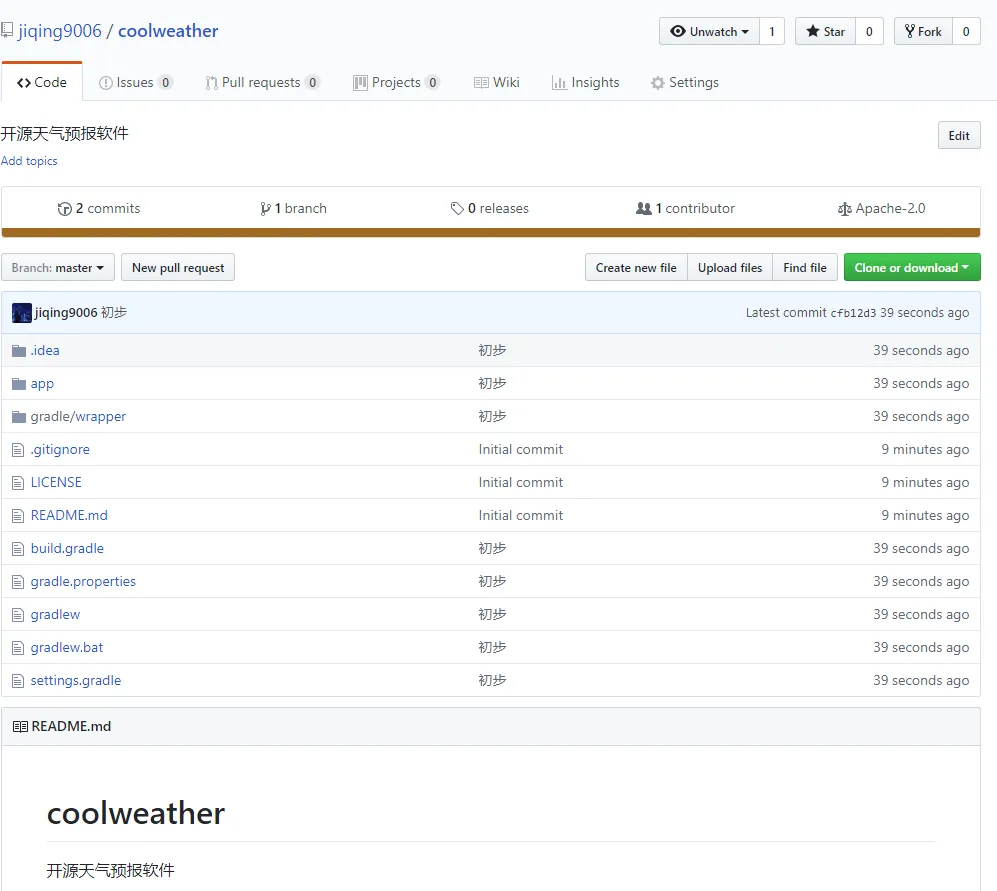Click the gradlew file icon
Image resolution: width=997 pixels, height=891 pixels.
coord(18,615)
